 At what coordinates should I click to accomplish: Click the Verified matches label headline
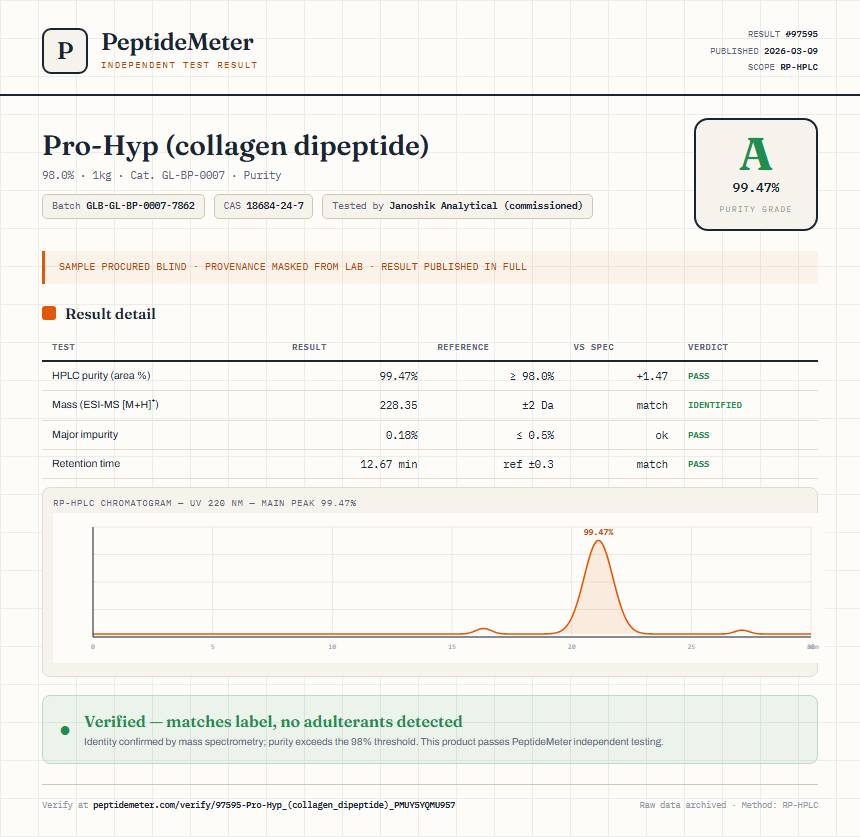(273, 722)
